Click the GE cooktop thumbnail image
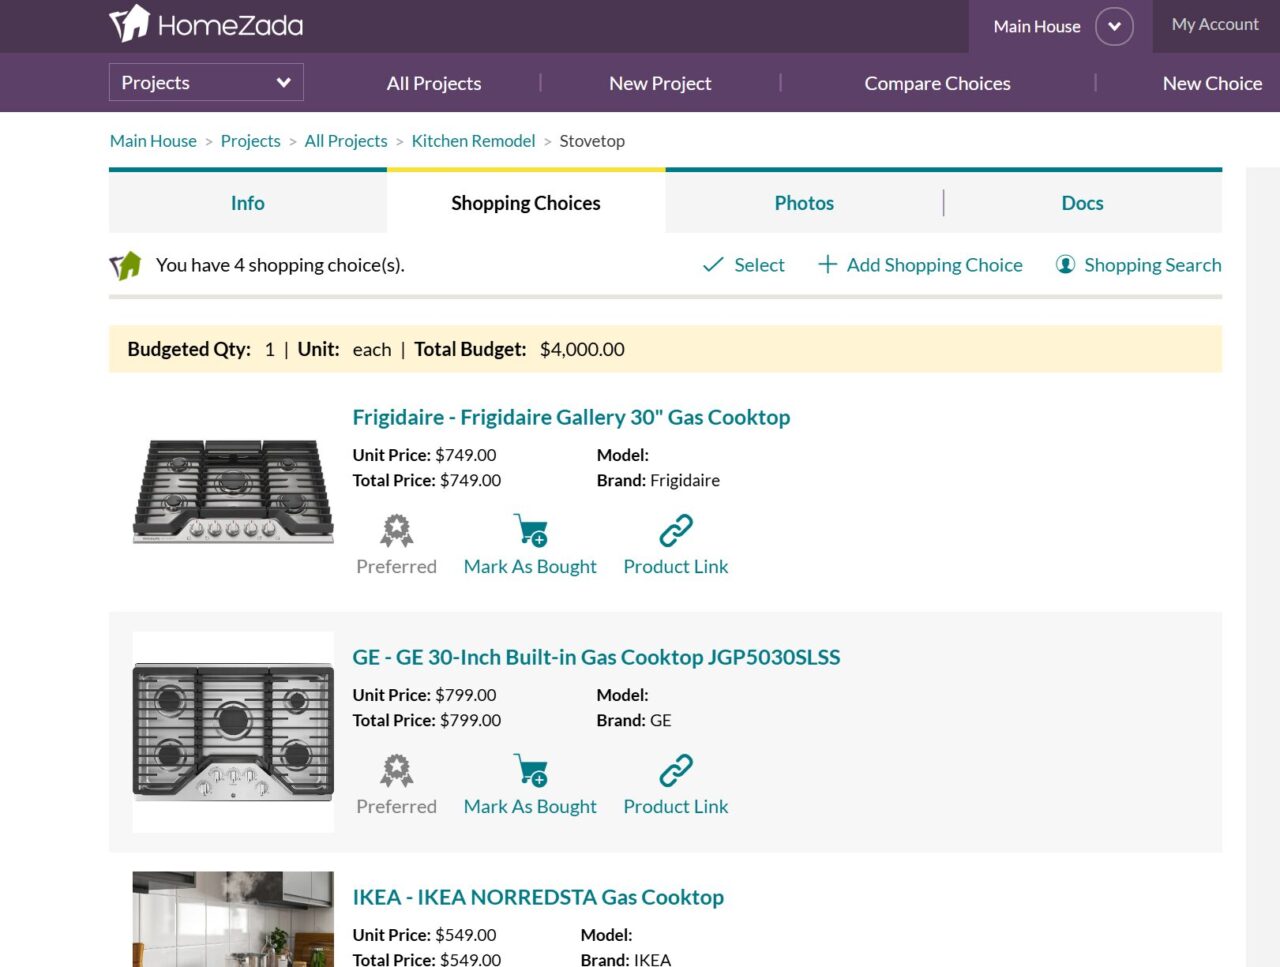Image resolution: width=1280 pixels, height=967 pixels. (233, 732)
